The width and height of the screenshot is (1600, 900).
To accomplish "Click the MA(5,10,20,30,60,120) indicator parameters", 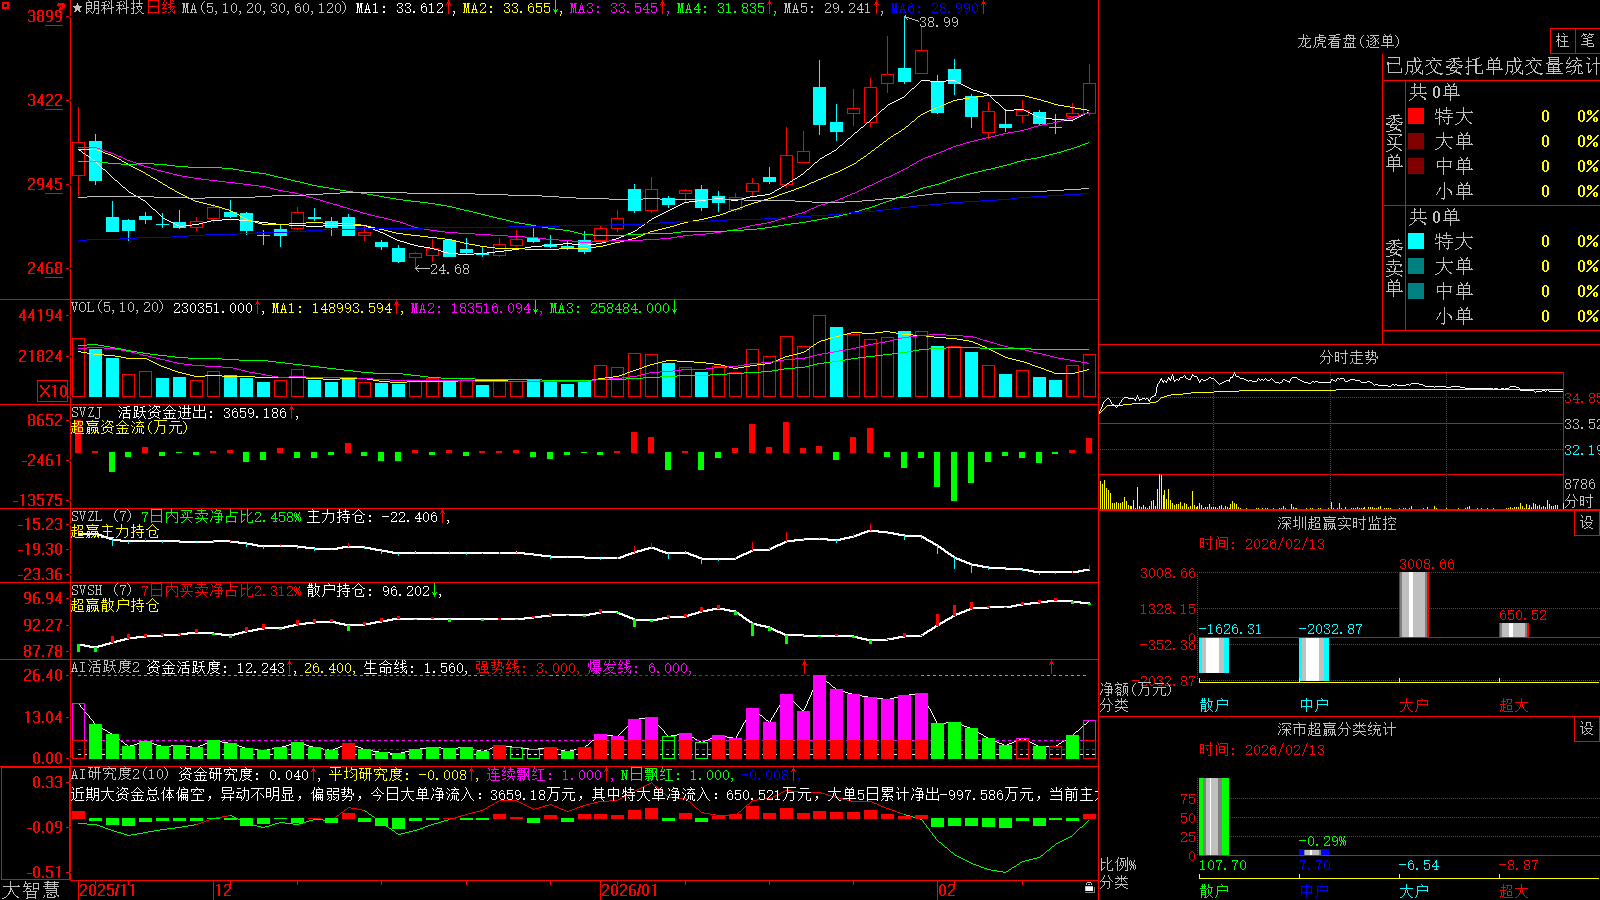I will [x=264, y=8].
